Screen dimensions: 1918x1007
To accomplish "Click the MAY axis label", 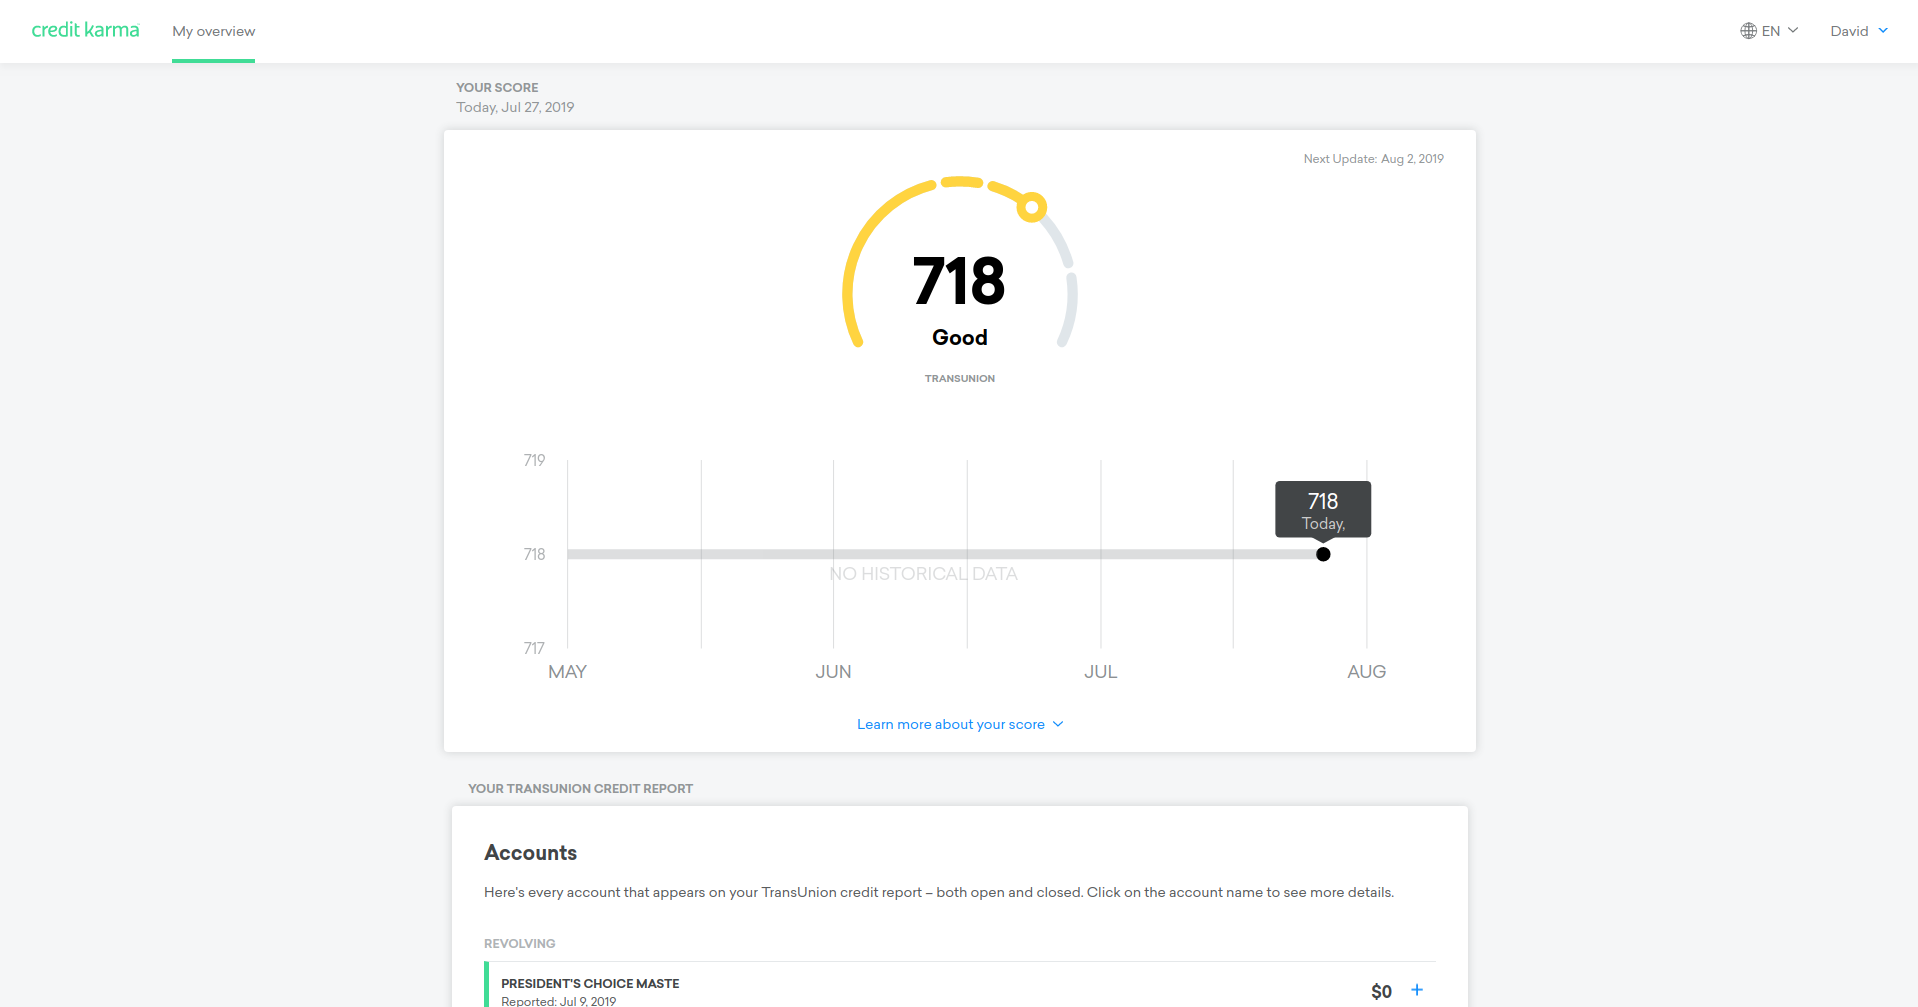I will tap(567, 672).
